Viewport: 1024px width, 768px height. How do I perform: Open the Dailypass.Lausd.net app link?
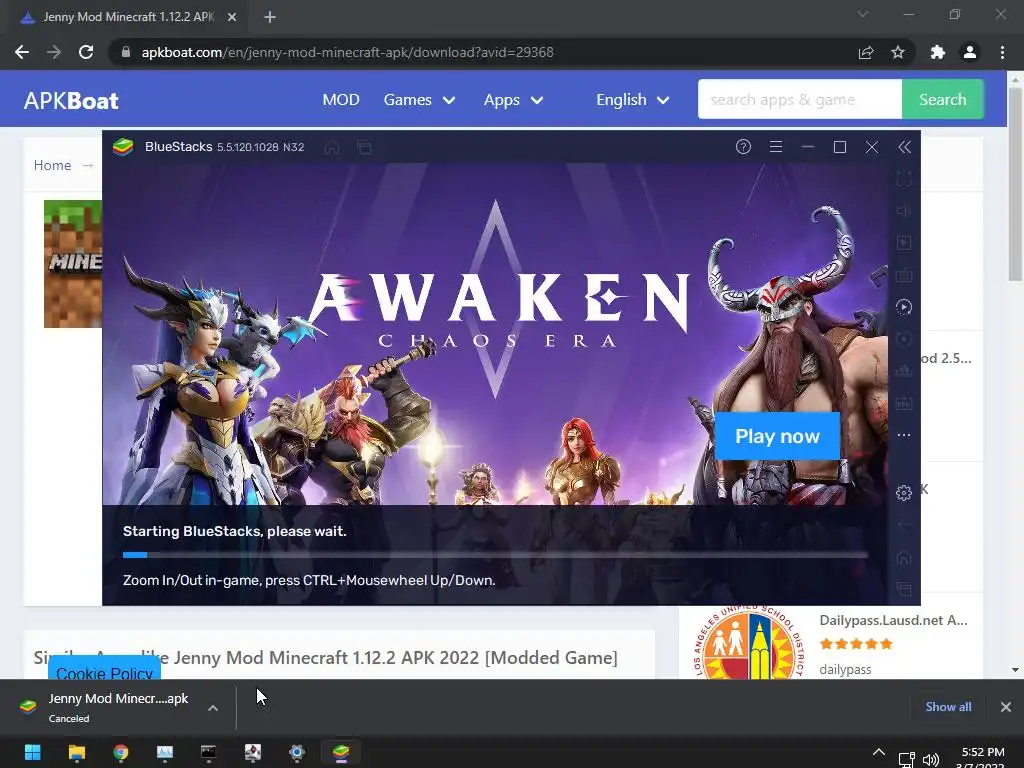(x=893, y=620)
